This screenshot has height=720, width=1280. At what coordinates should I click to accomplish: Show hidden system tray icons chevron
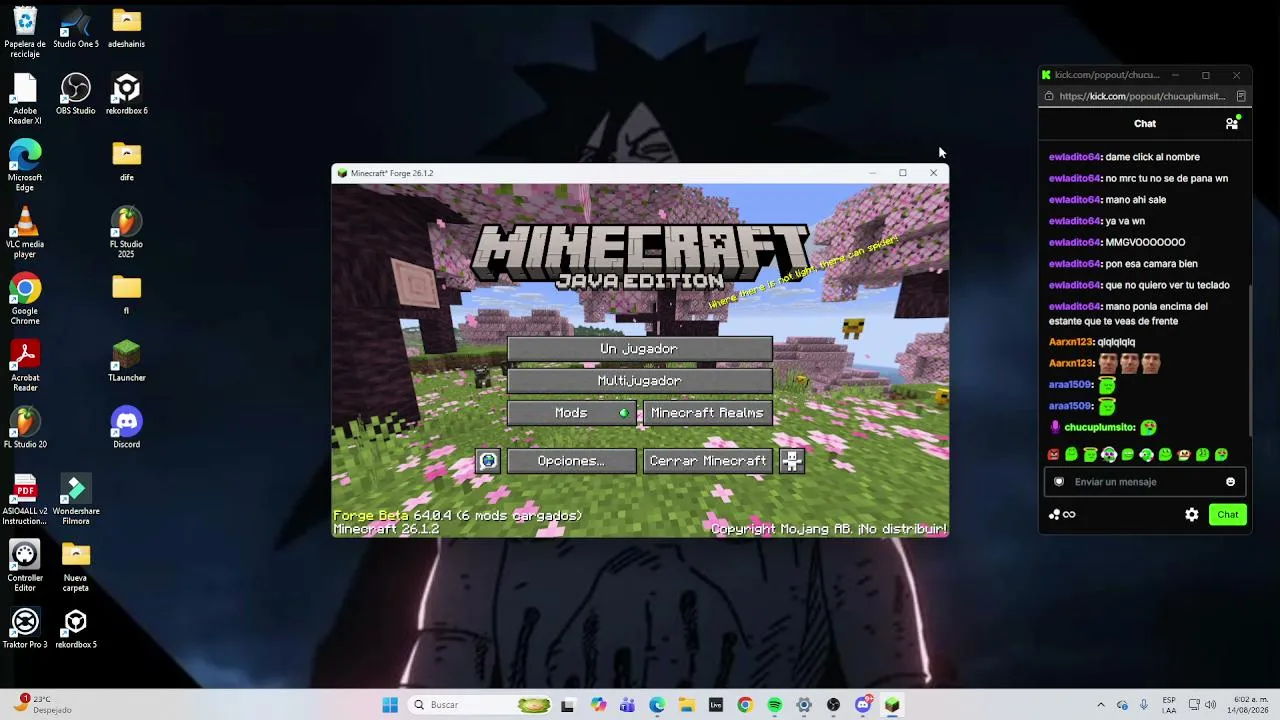(x=1101, y=705)
